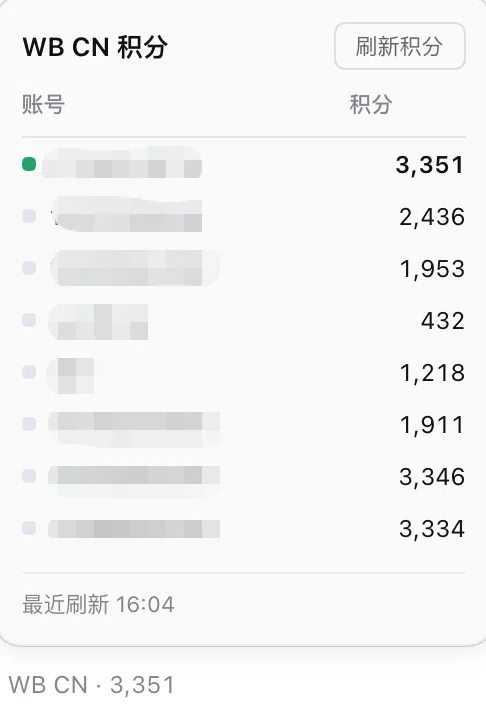Click the 账号 column header
Screen dimensions: 486x712
[44, 104]
